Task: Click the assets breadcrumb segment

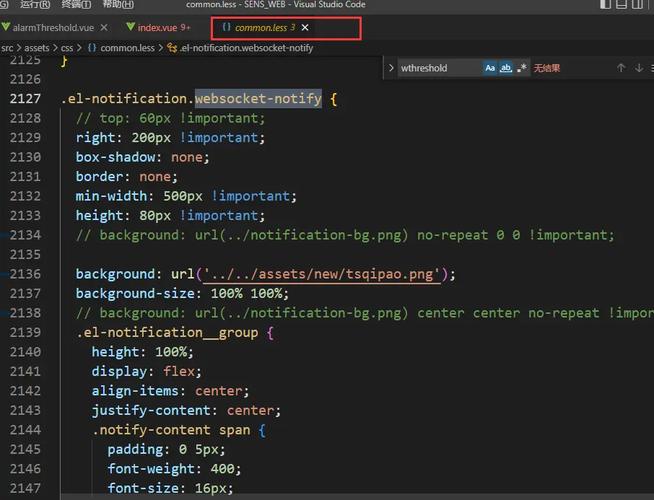Action: tap(37, 48)
